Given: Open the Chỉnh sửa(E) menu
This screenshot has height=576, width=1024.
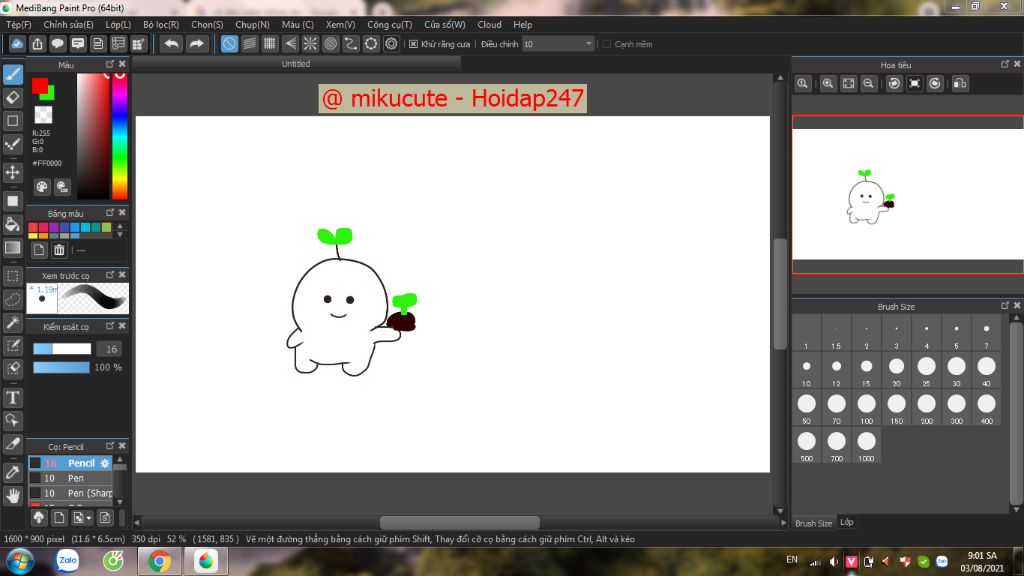Looking at the screenshot, I should pos(68,25).
